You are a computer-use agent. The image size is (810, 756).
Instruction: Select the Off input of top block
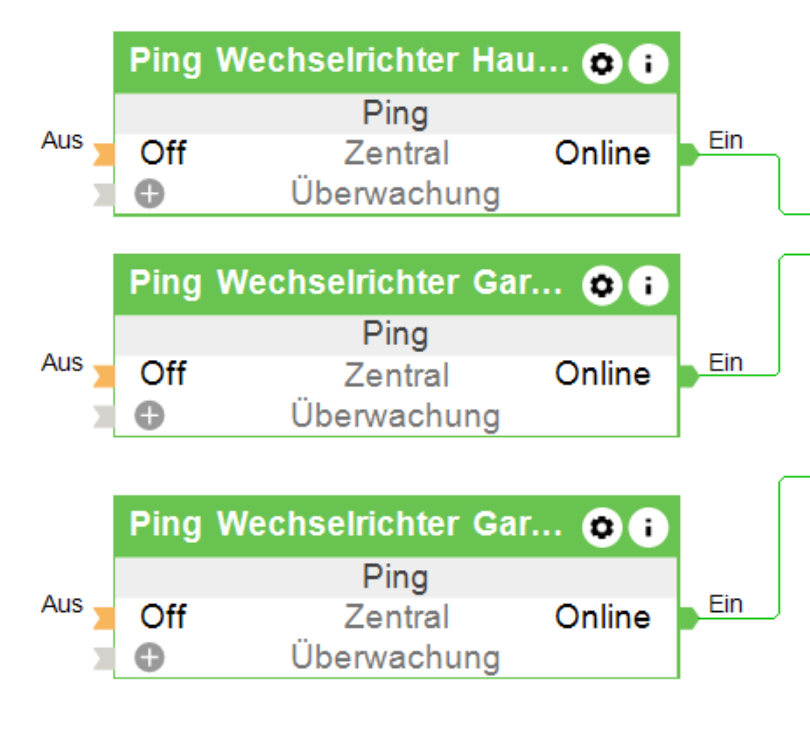[x=163, y=154]
